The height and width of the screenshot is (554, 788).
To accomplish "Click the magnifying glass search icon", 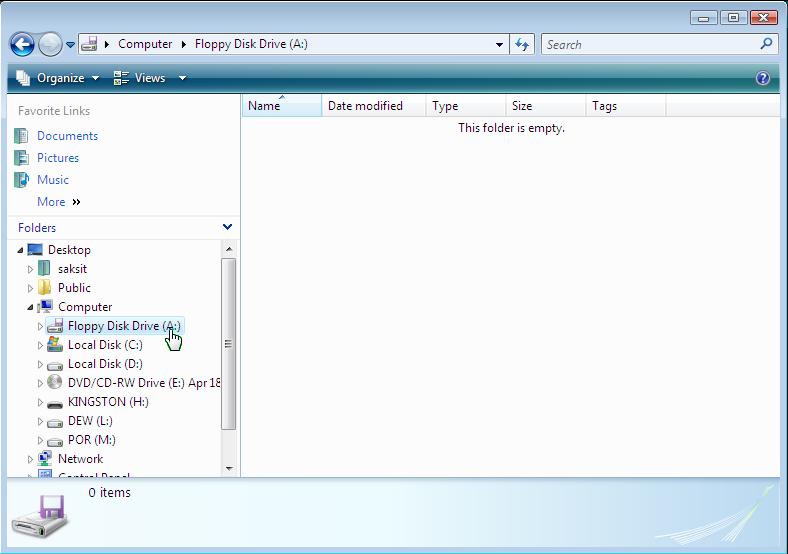I will [x=766, y=44].
